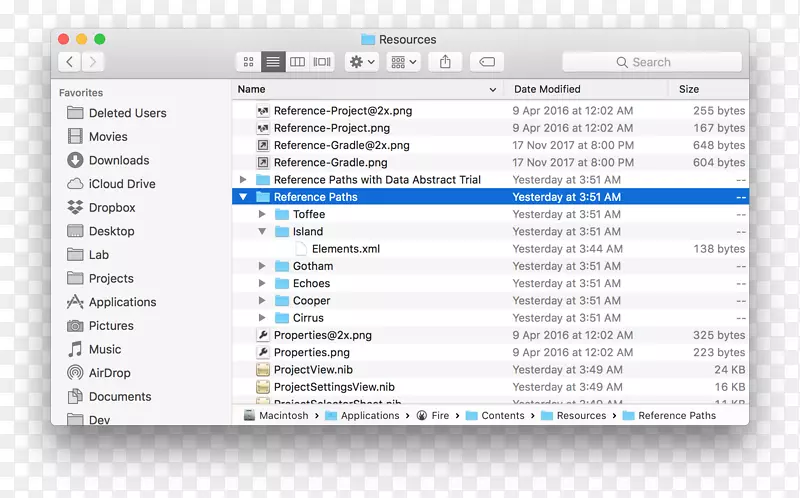Switch to column view in toolbar
This screenshot has width=800, height=498.
(x=297, y=62)
